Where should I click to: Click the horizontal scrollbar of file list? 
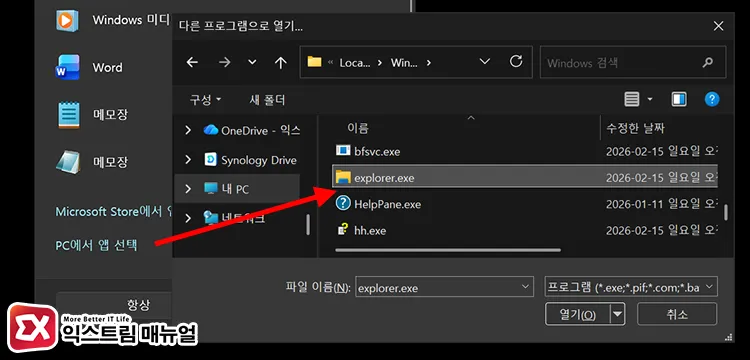tap(448, 250)
